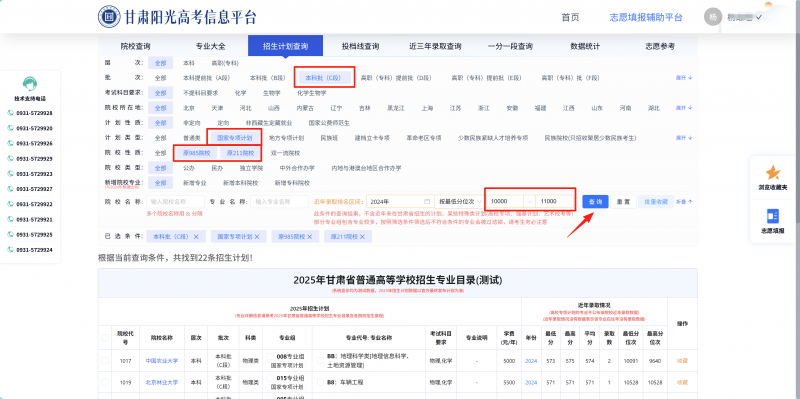Remove the 国家专项计划 selected condition tag
Screen dimensions: 800x399
click(x=257, y=237)
